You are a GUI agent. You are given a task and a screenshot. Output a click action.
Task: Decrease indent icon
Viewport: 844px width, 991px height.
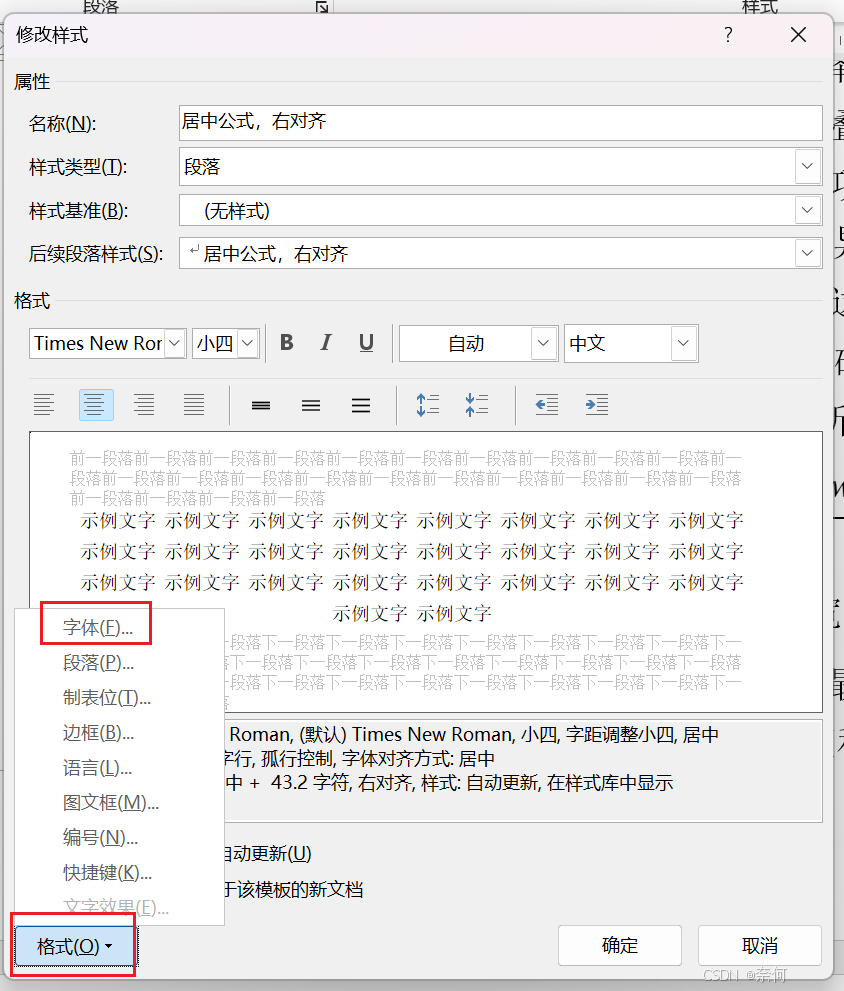(x=546, y=404)
